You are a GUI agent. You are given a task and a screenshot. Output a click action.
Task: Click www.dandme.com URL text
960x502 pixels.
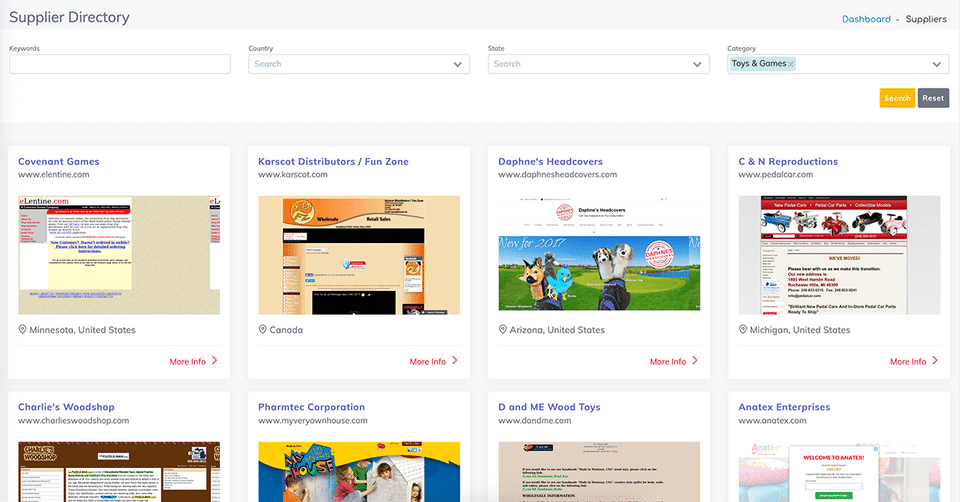pyautogui.click(x=534, y=421)
